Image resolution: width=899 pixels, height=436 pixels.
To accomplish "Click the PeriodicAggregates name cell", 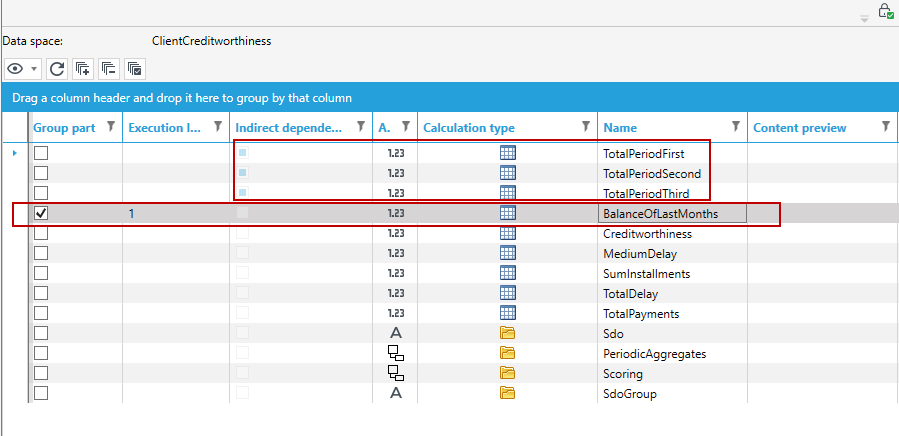I will [672, 354].
